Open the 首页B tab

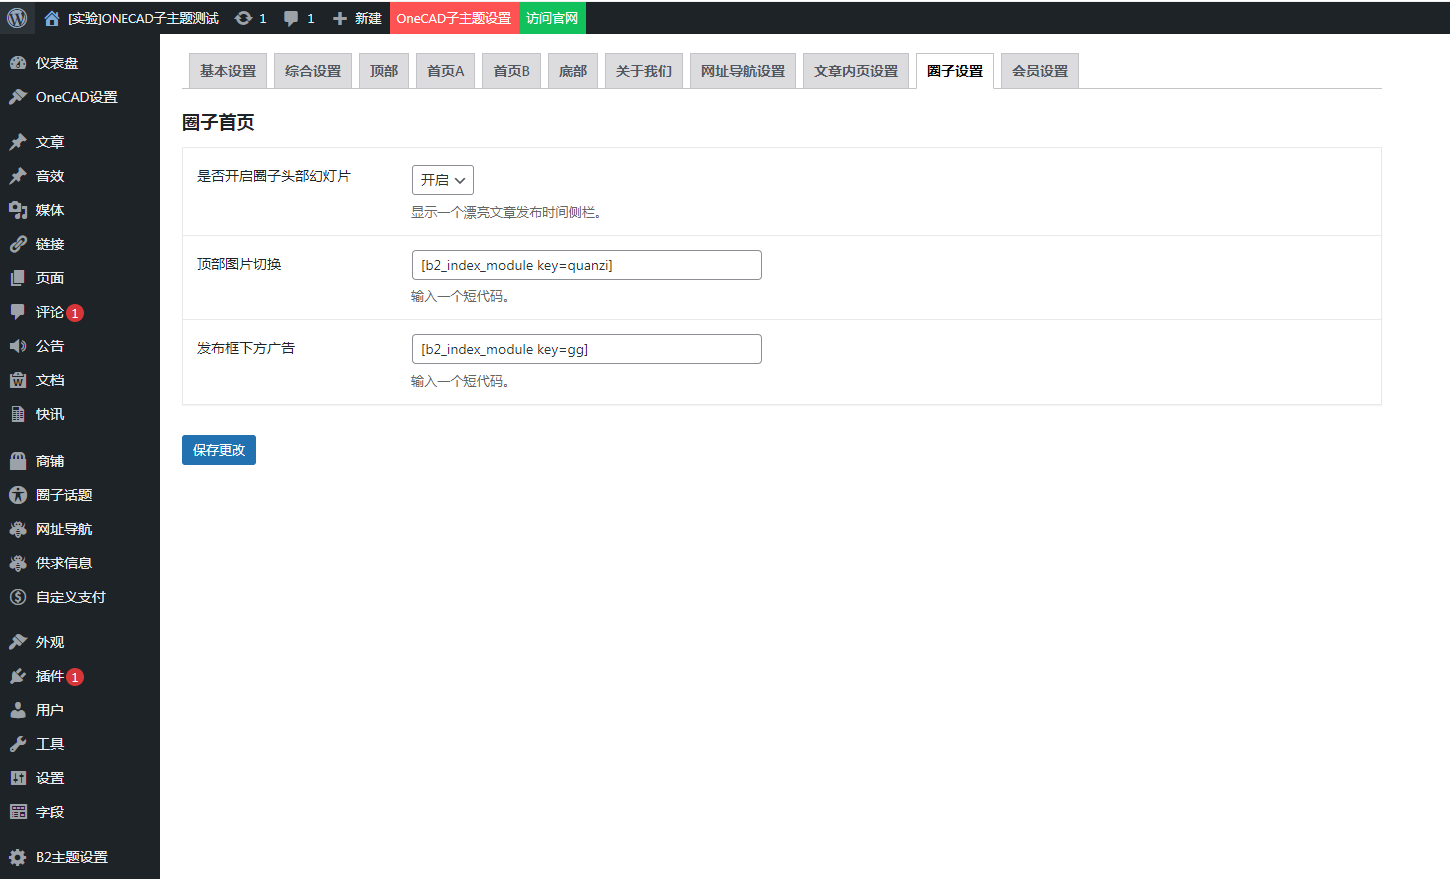pyautogui.click(x=512, y=71)
